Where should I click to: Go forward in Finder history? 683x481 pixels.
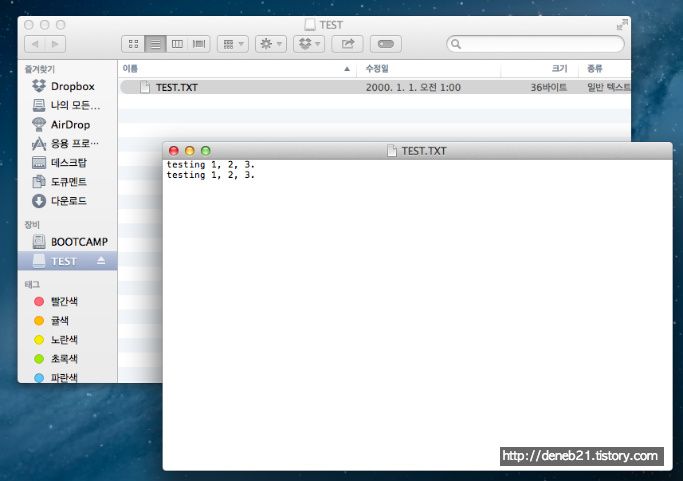point(55,44)
